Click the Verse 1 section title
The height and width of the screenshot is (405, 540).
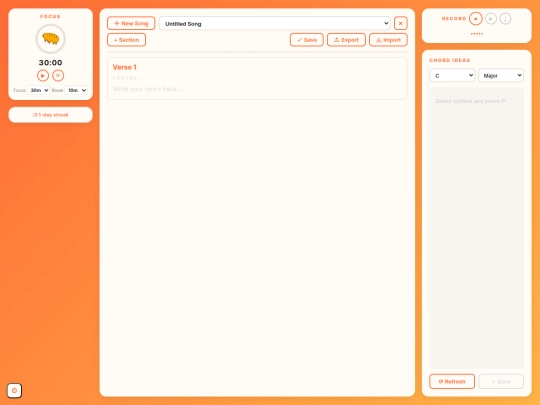(125, 67)
